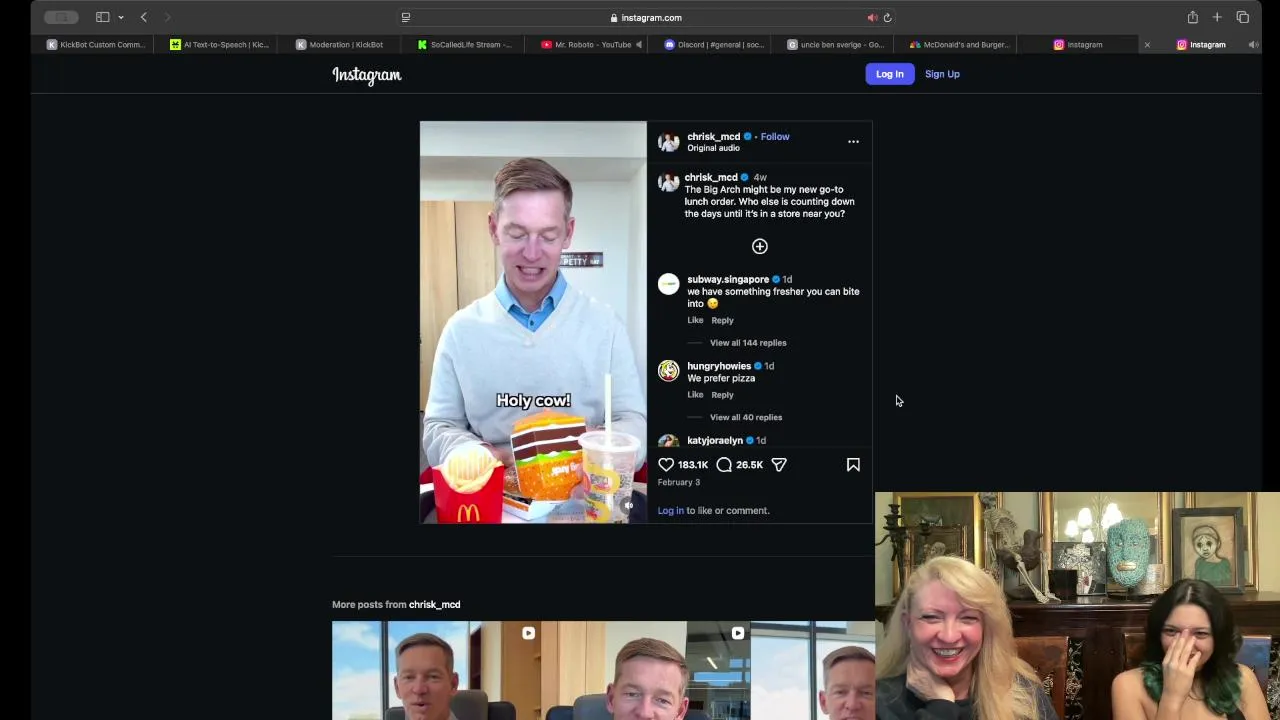
Task: Open chrisk_mcd username in caption
Action: (x=711, y=177)
